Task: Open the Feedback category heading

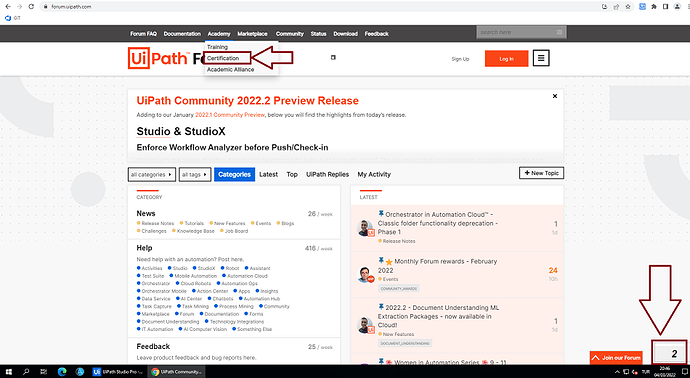Action: (x=153, y=346)
